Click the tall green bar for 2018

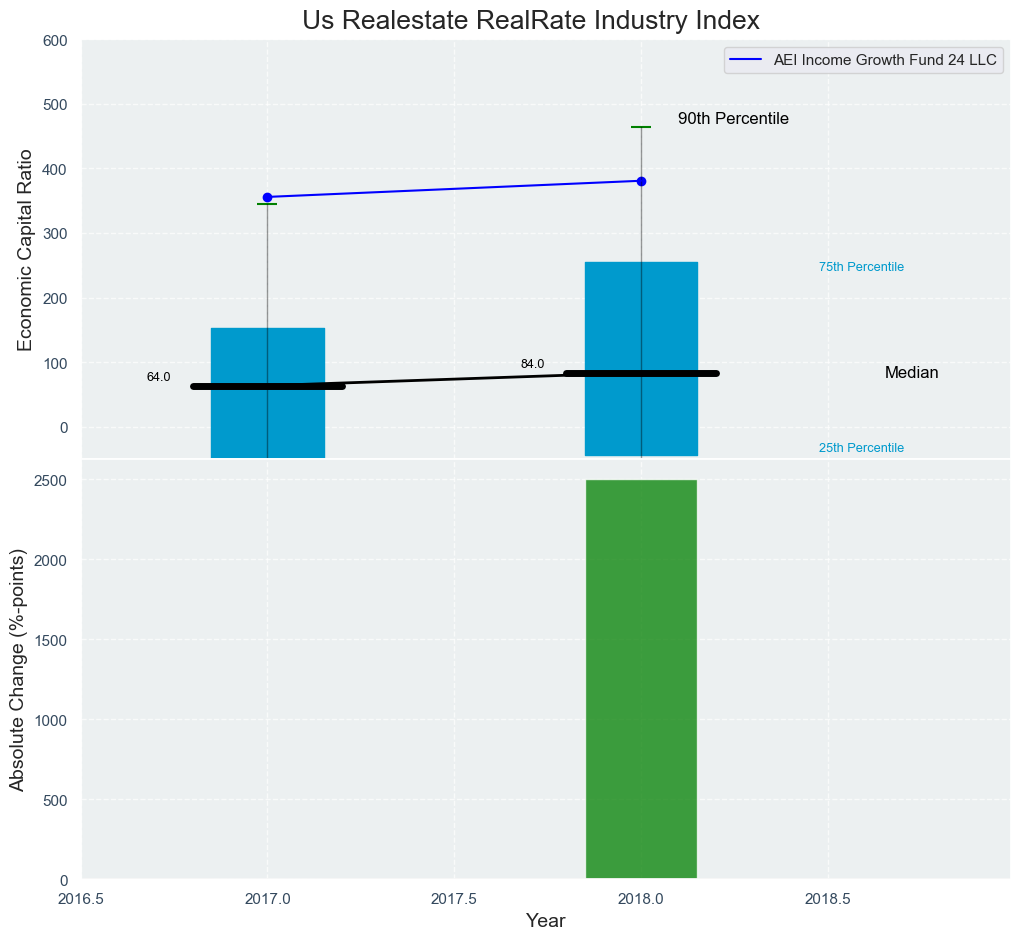point(641,680)
